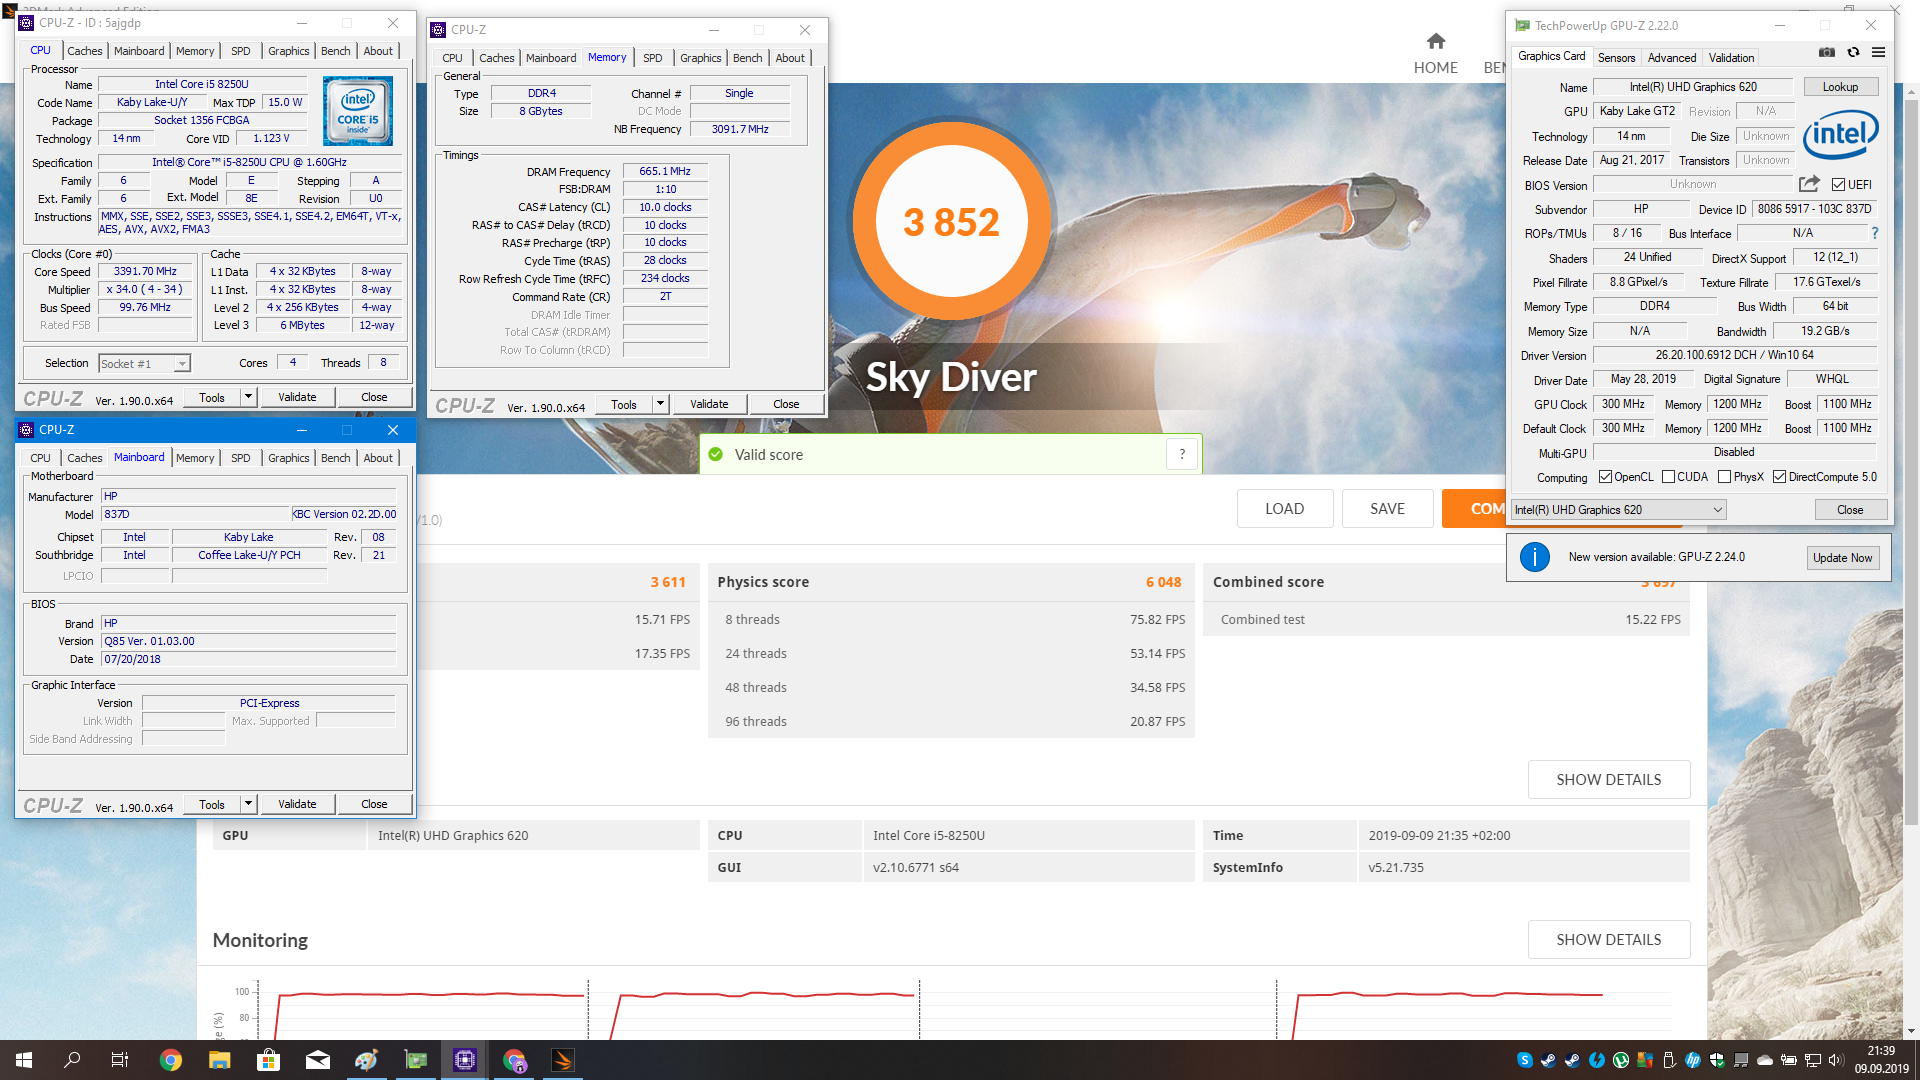Click the info icon in GPU-Z update notice

click(x=1535, y=557)
